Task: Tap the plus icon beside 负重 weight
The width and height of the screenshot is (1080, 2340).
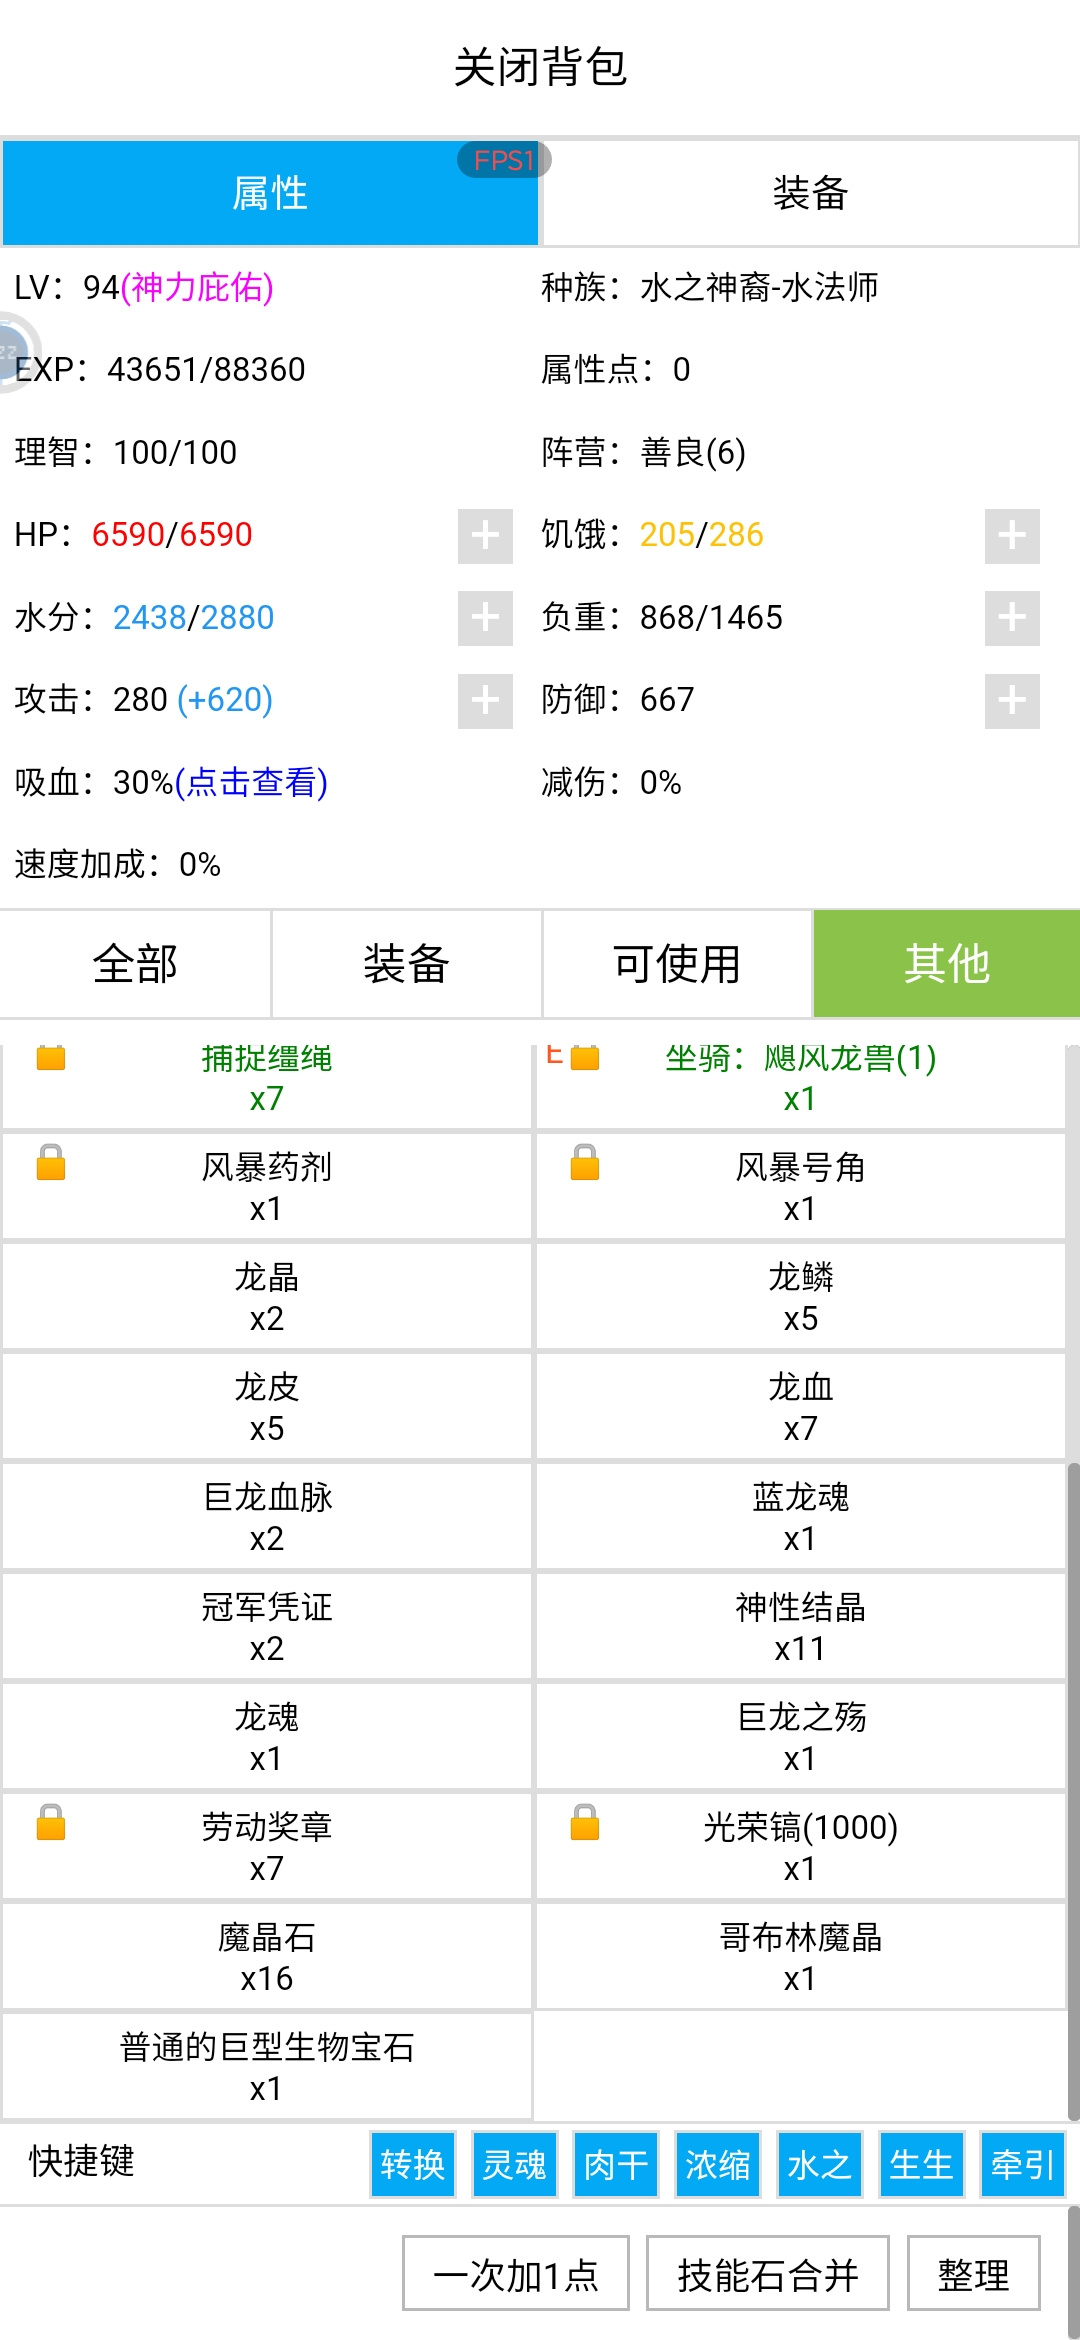Action: [1012, 618]
